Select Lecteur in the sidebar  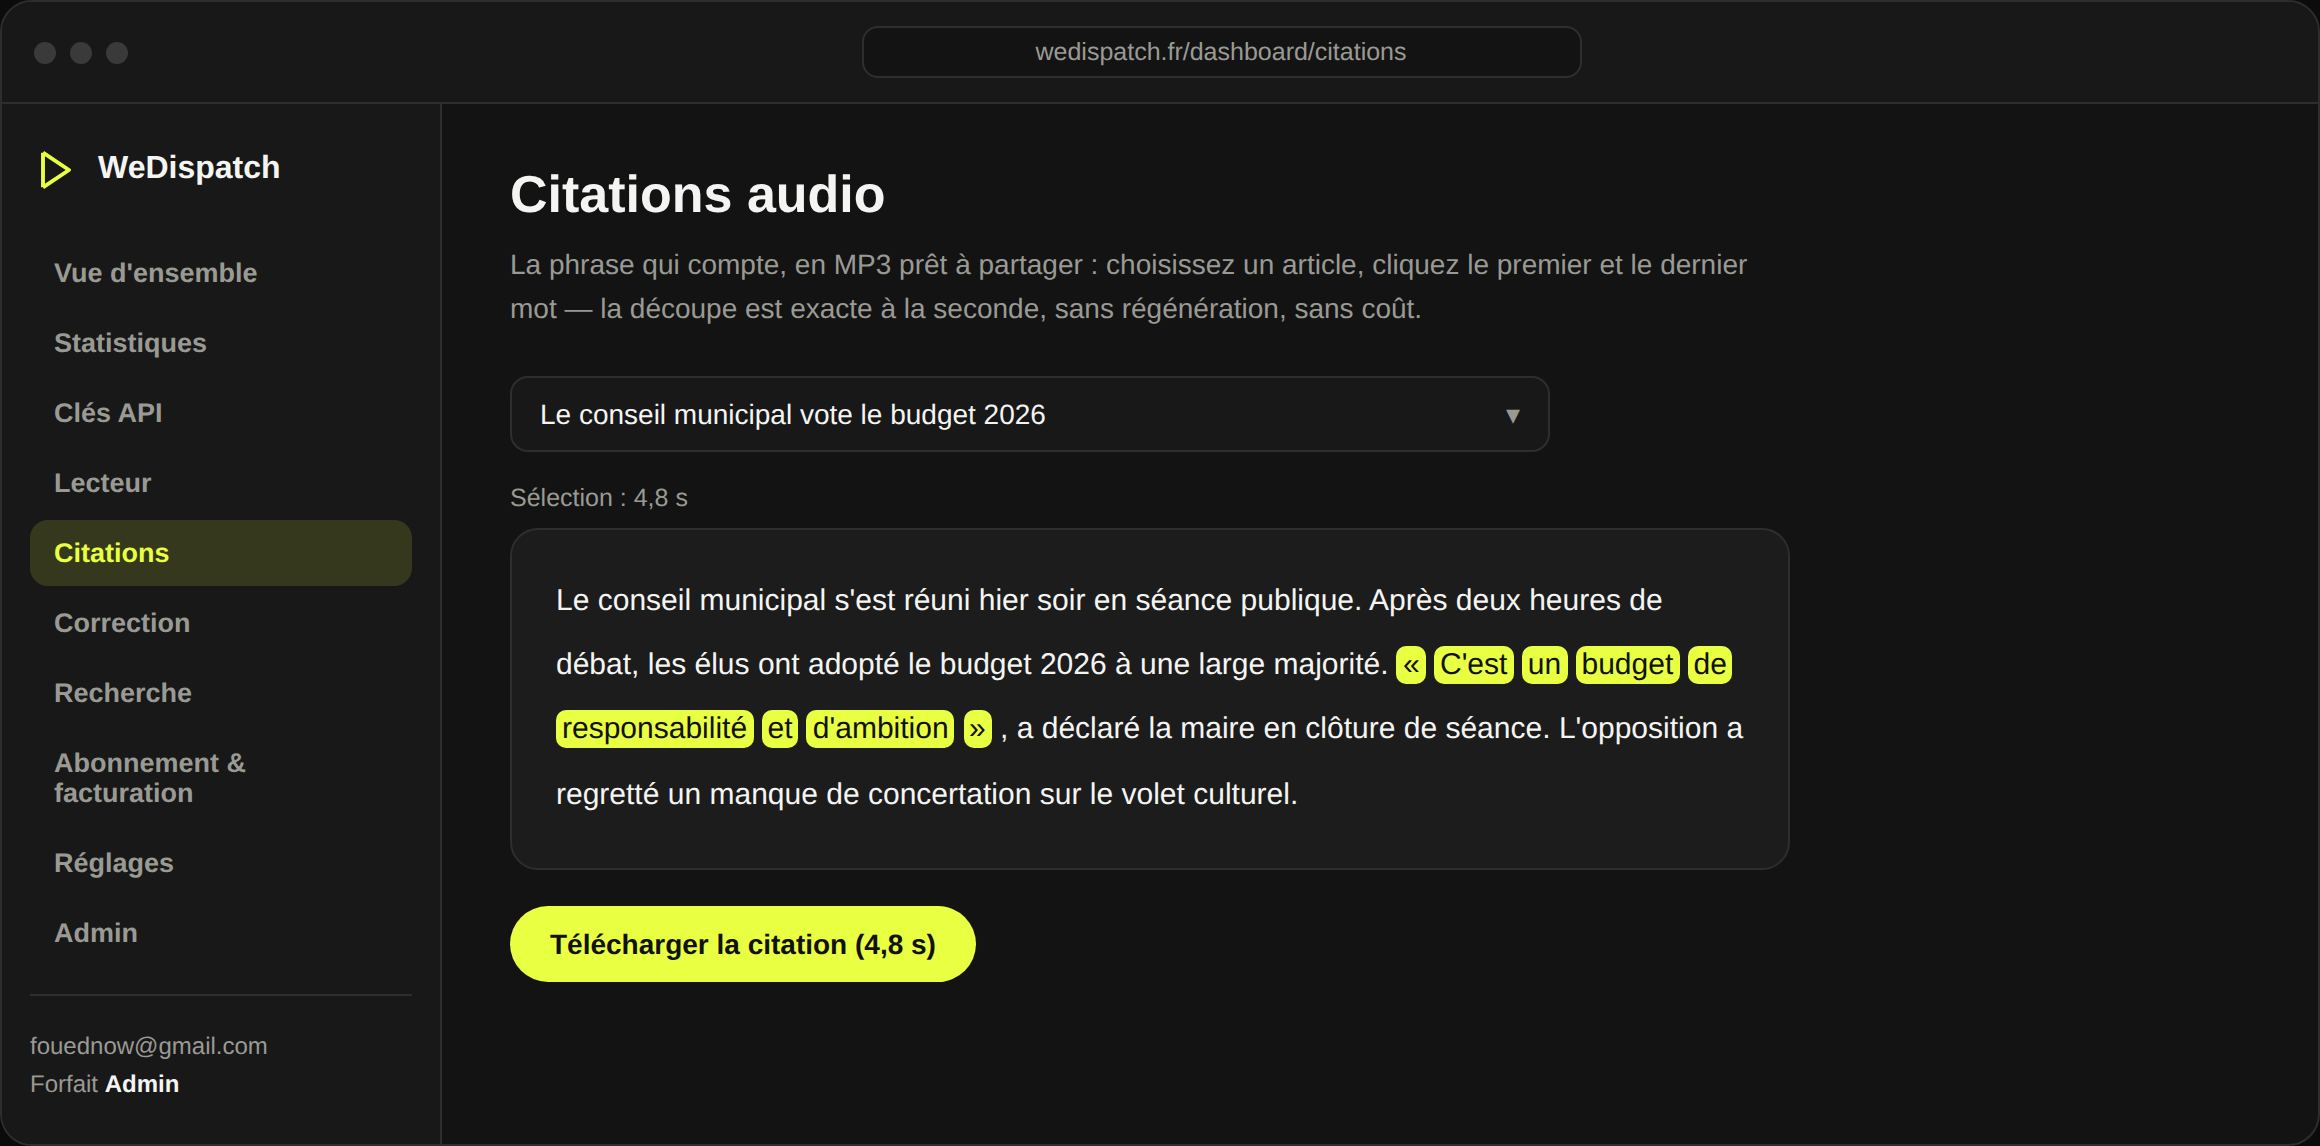(221, 483)
